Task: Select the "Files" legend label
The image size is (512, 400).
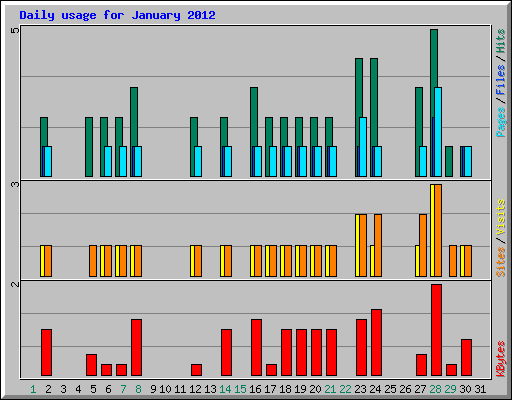Action: 500,79
